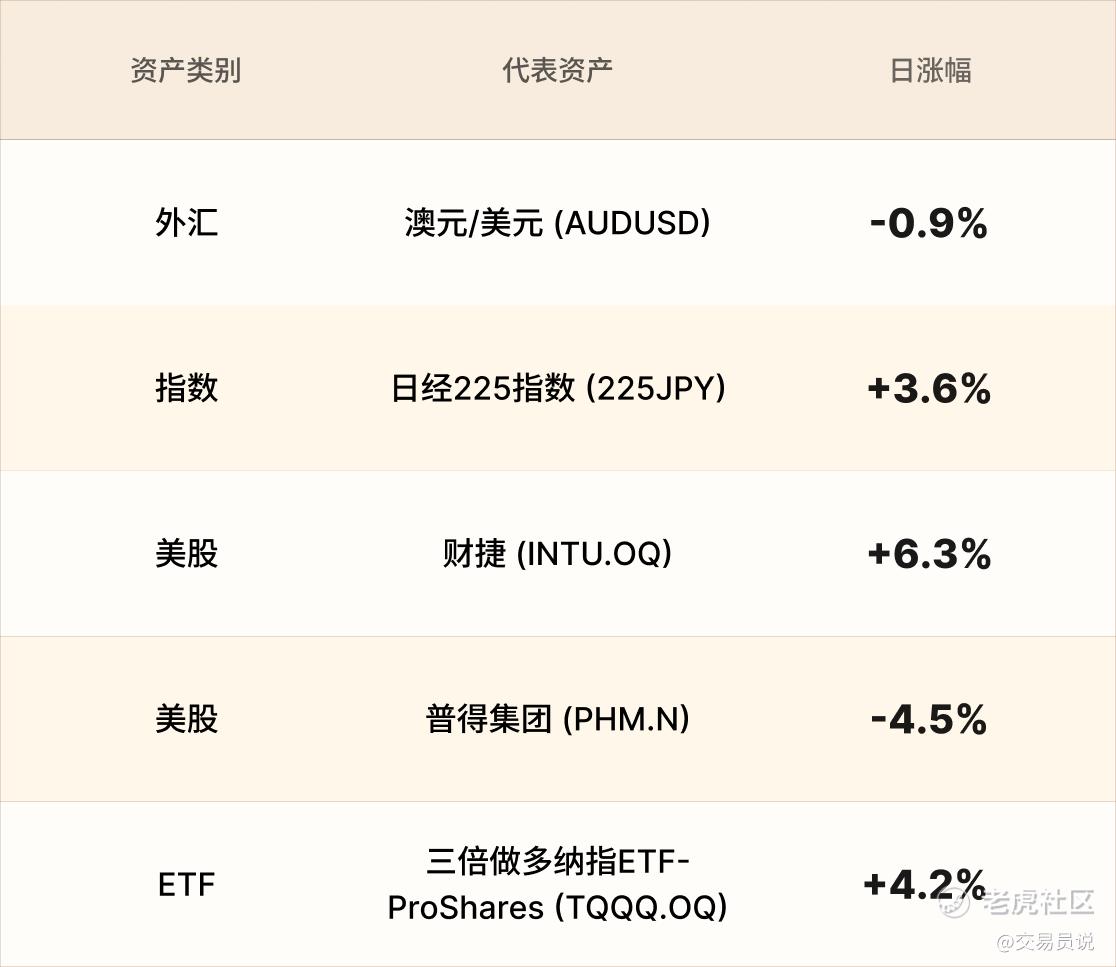Click the 资产类别 column header

click(x=186, y=70)
